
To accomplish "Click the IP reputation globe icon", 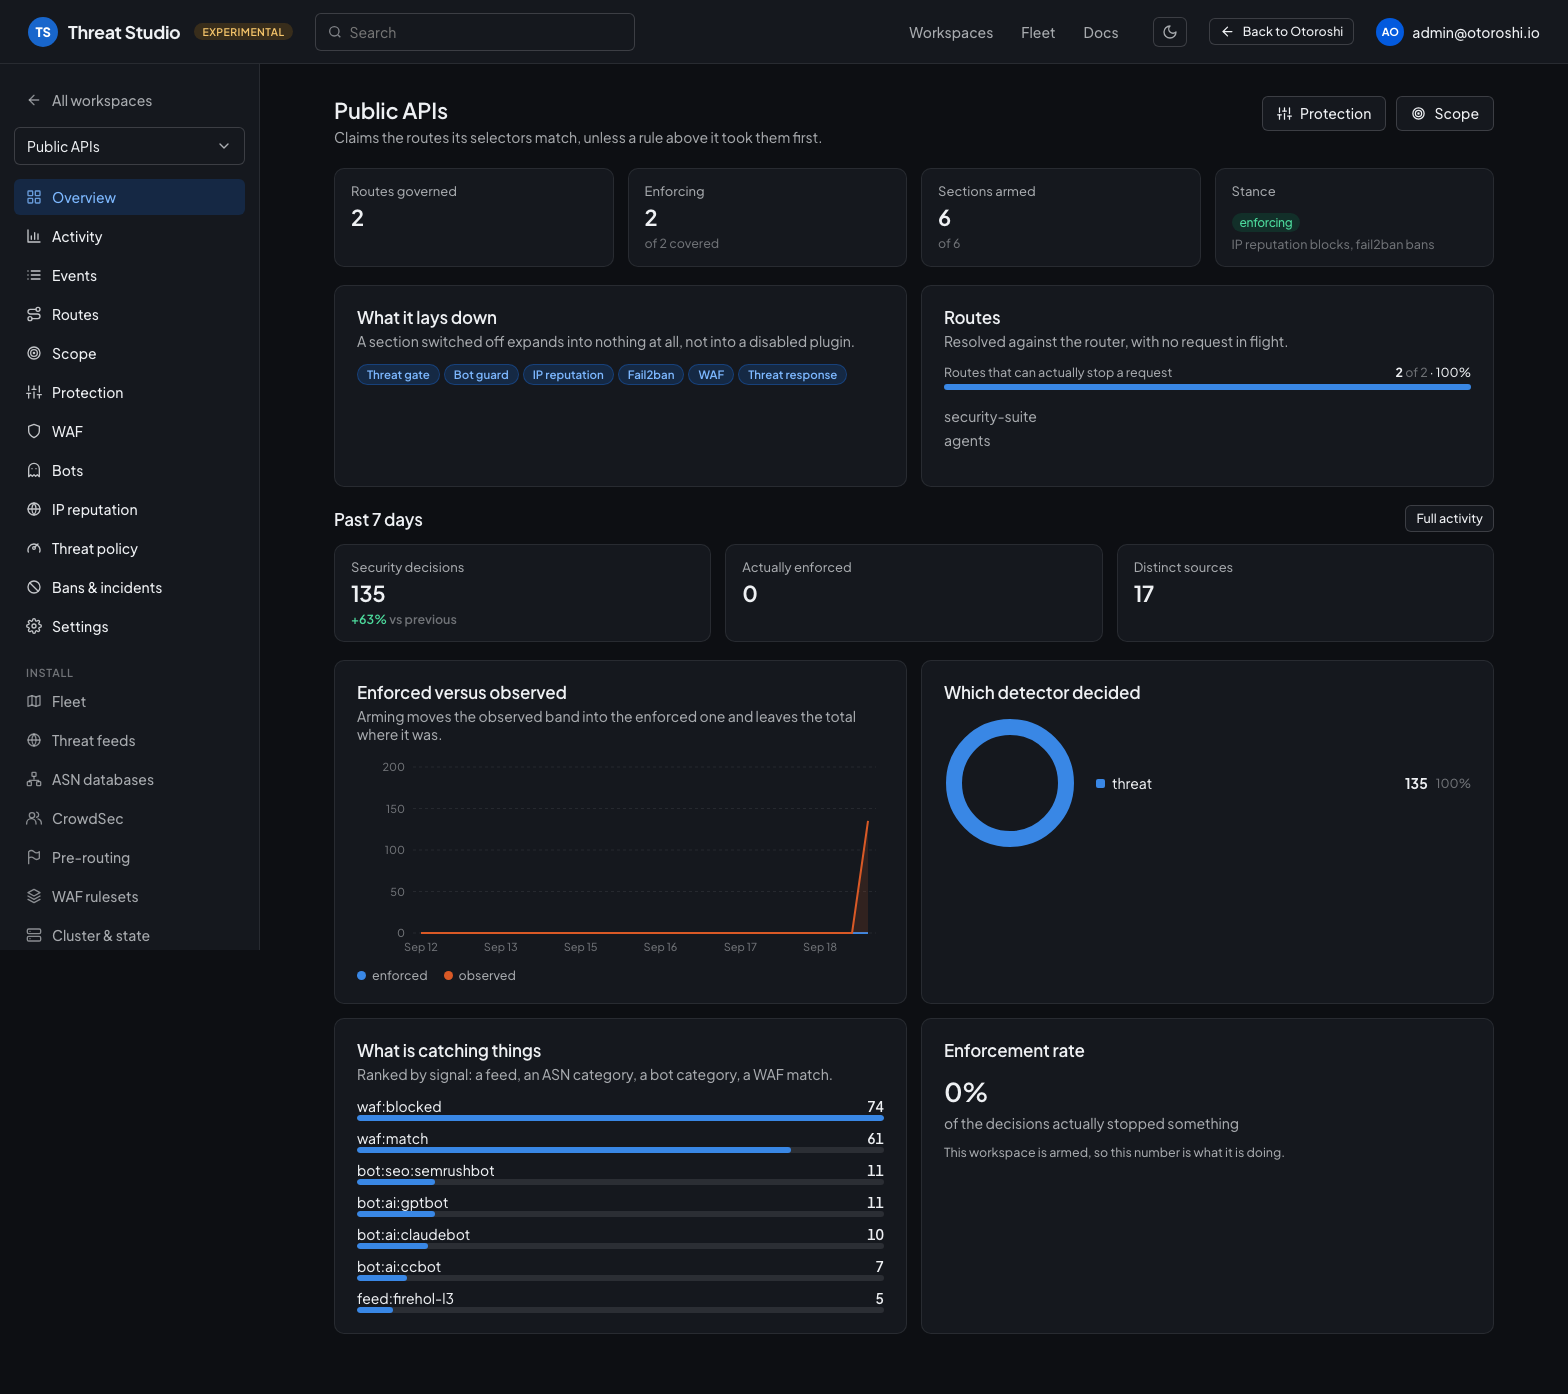I will (x=34, y=509).
